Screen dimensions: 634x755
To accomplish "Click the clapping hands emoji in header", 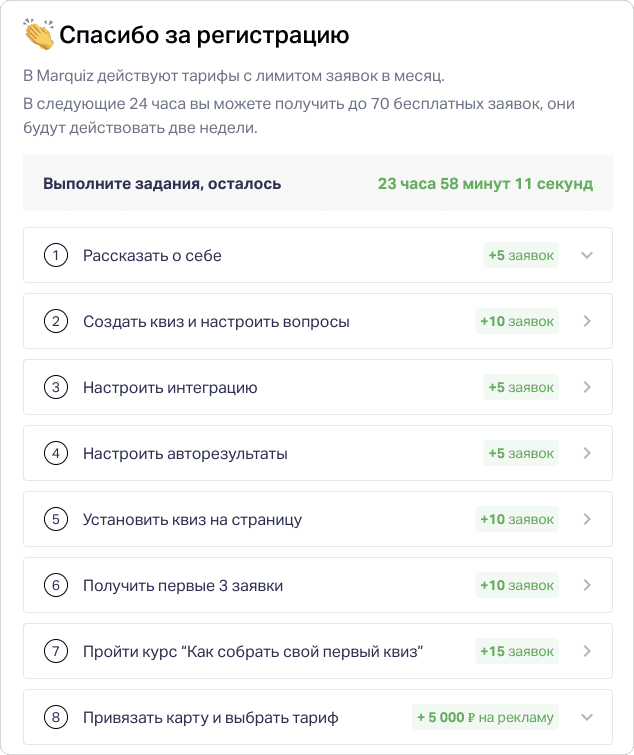I will (x=40, y=36).
